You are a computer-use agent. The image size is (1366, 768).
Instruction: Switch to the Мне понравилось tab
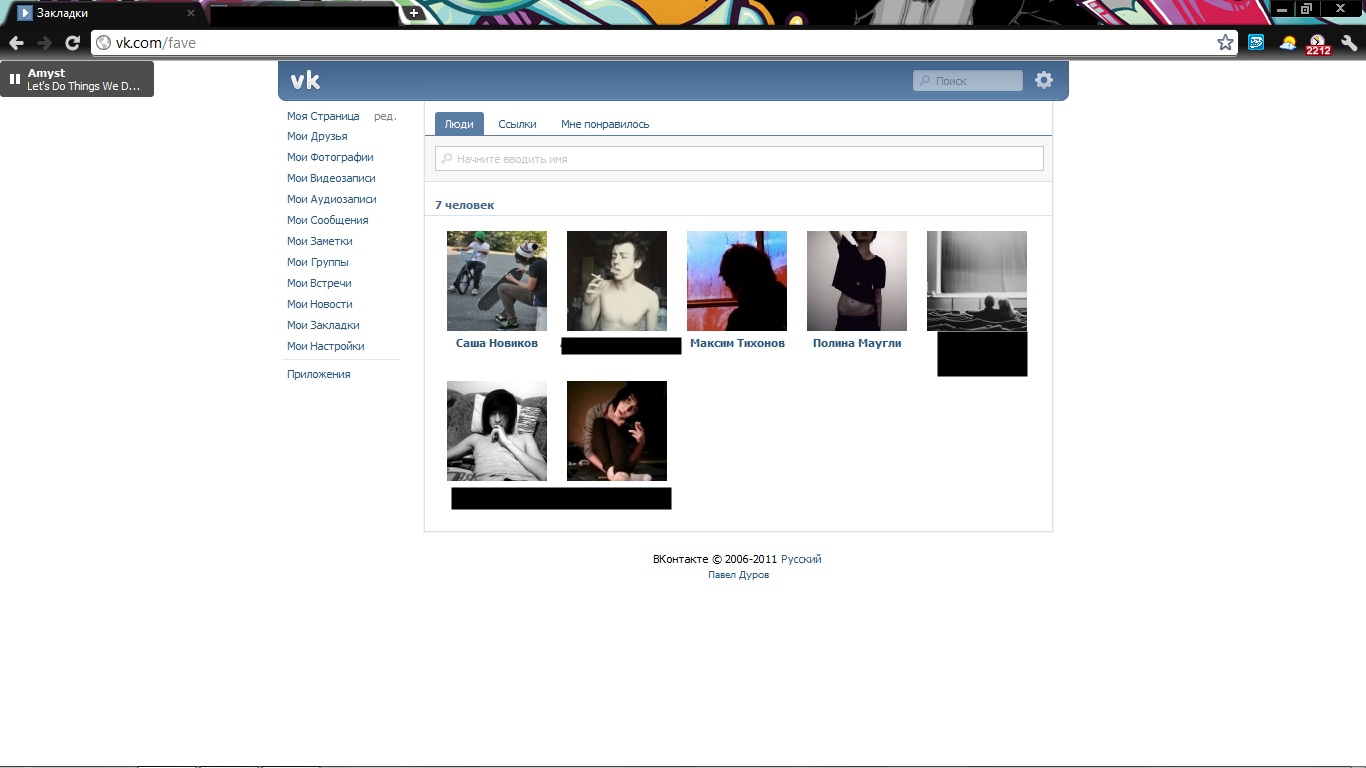pyautogui.click(x=605, y=124)
